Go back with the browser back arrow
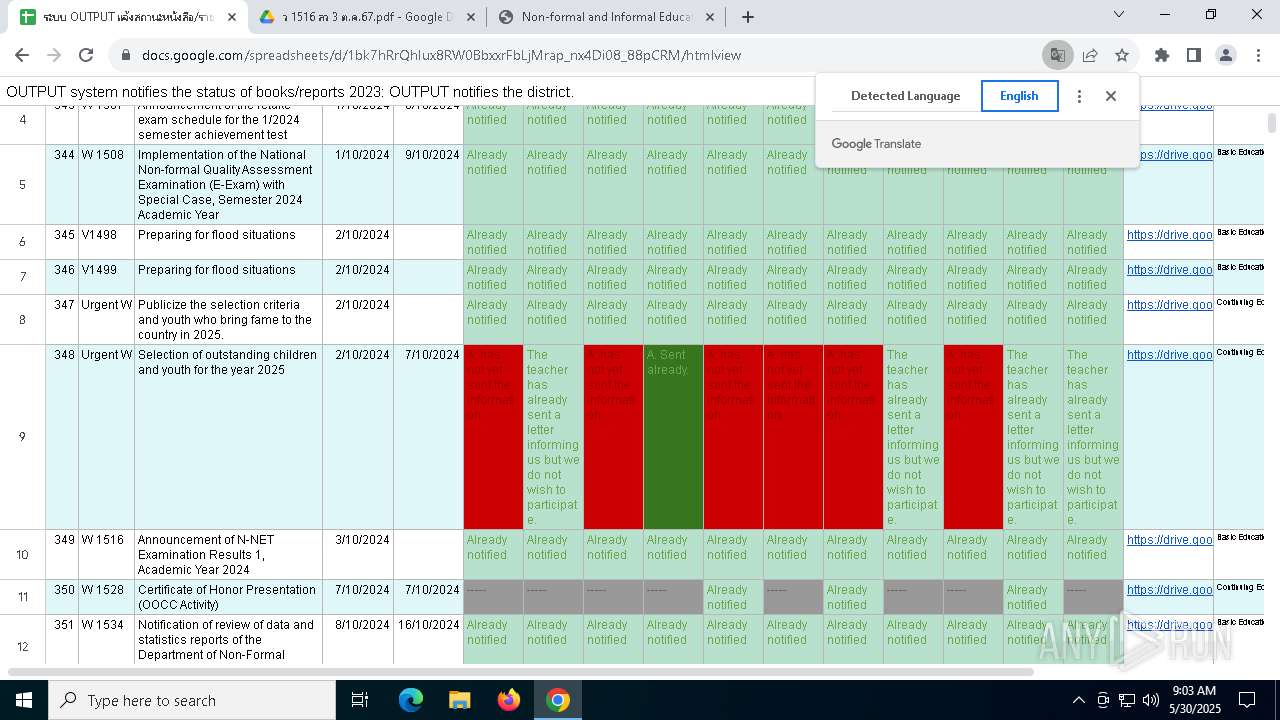1280x720 pixels. pos(22,56)
